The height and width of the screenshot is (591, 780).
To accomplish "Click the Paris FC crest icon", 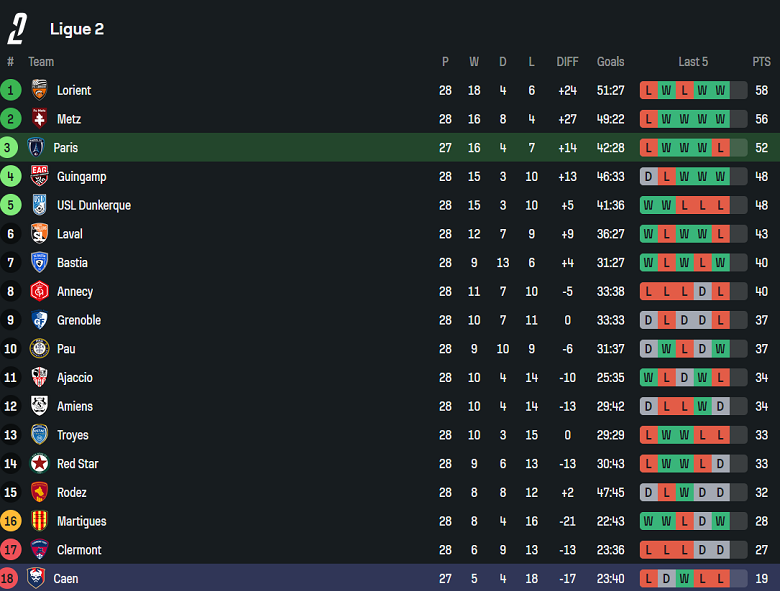I will pos(36,147).
